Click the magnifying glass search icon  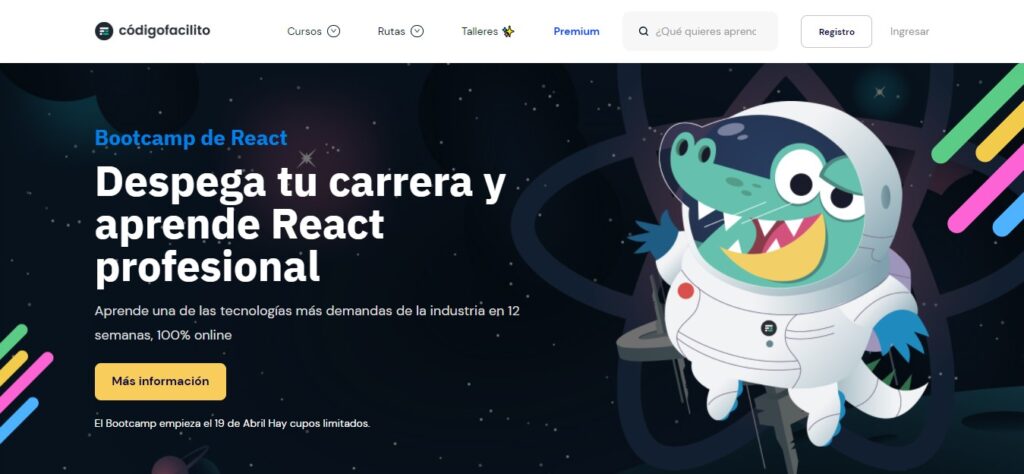(x=643, y=32)
